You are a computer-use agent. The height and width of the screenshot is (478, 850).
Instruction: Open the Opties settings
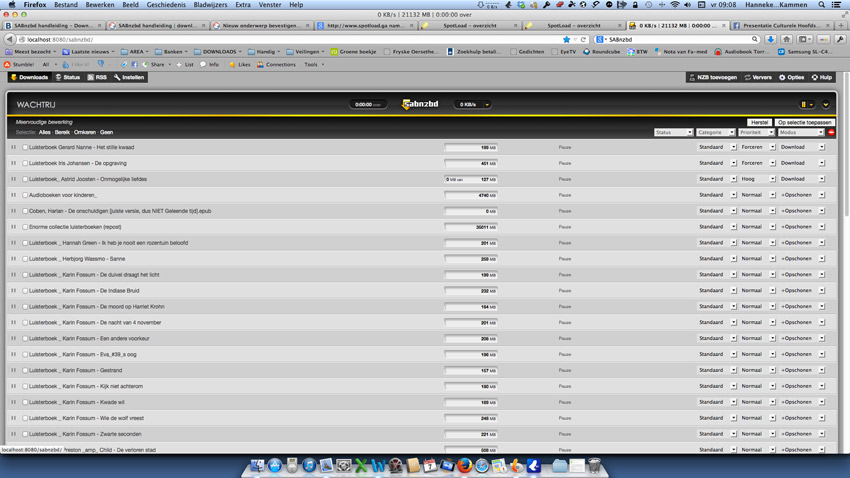[791, 77]
